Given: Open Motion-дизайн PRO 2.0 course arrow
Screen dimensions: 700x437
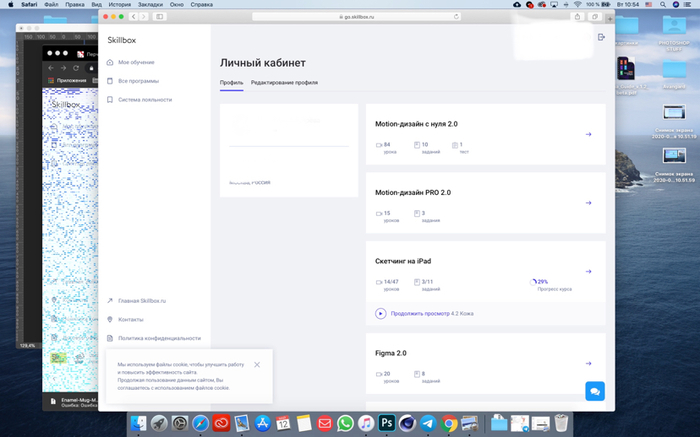Looking at the screenshot, I should tap(588, 203).
